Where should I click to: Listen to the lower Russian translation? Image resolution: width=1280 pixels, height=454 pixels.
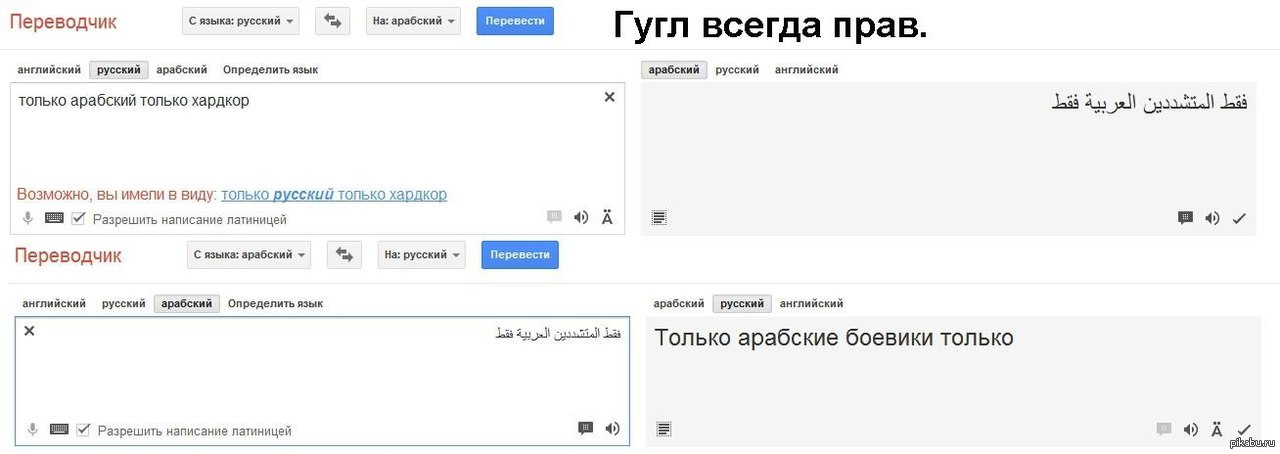(1190, 429)
